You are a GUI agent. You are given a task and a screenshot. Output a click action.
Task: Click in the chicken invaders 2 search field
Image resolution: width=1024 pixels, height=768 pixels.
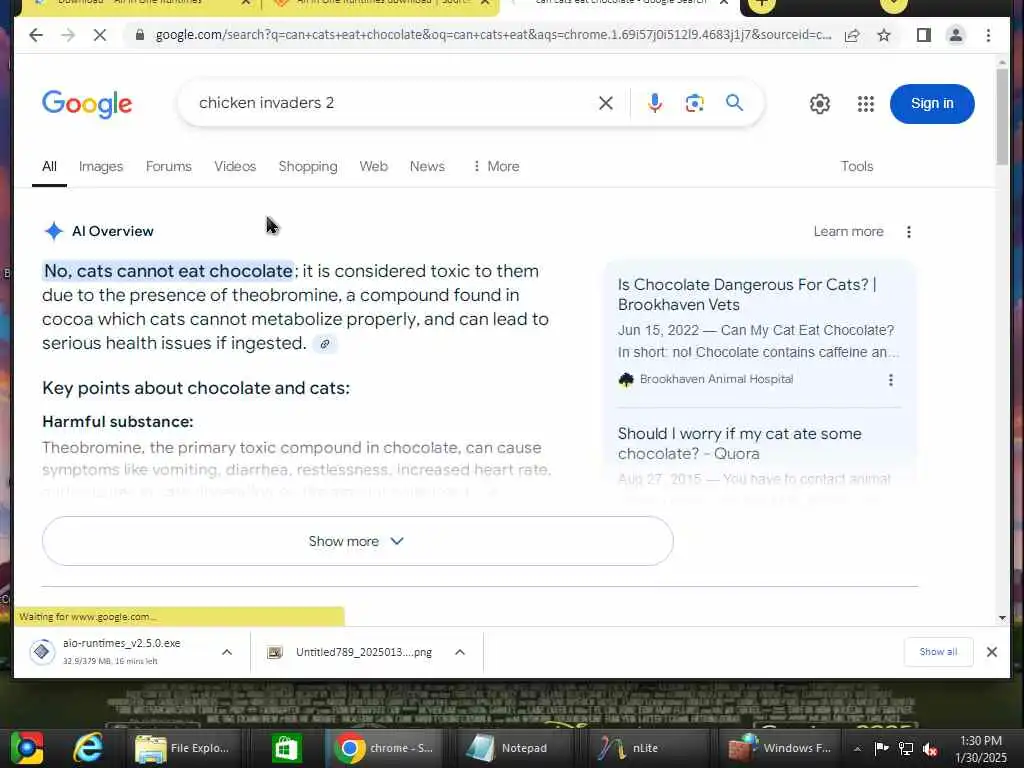tap(392, 103)
